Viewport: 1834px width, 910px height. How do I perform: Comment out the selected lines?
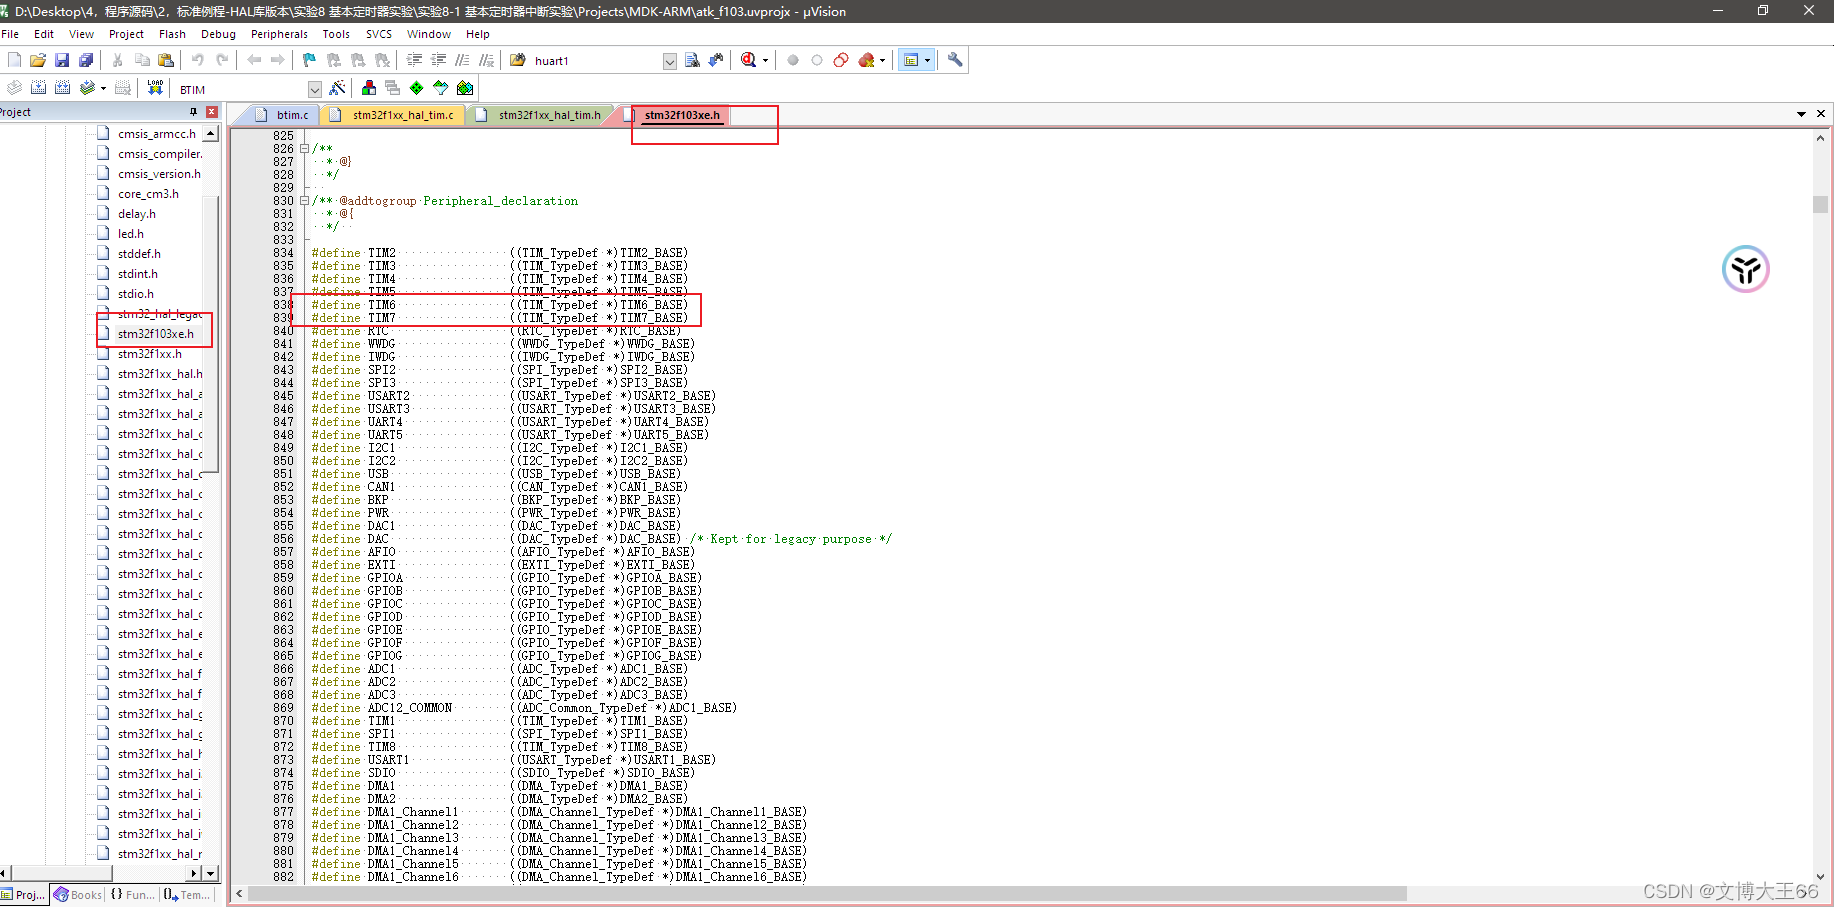coord(462,60)
